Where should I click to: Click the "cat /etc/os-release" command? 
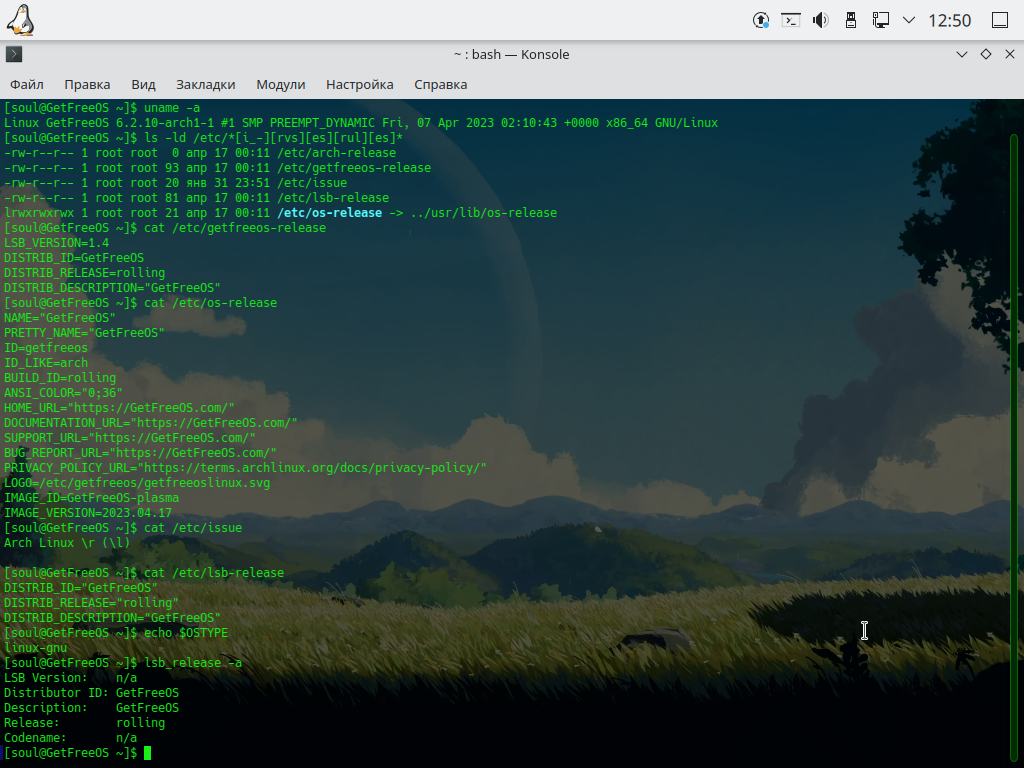coord(210,303)
